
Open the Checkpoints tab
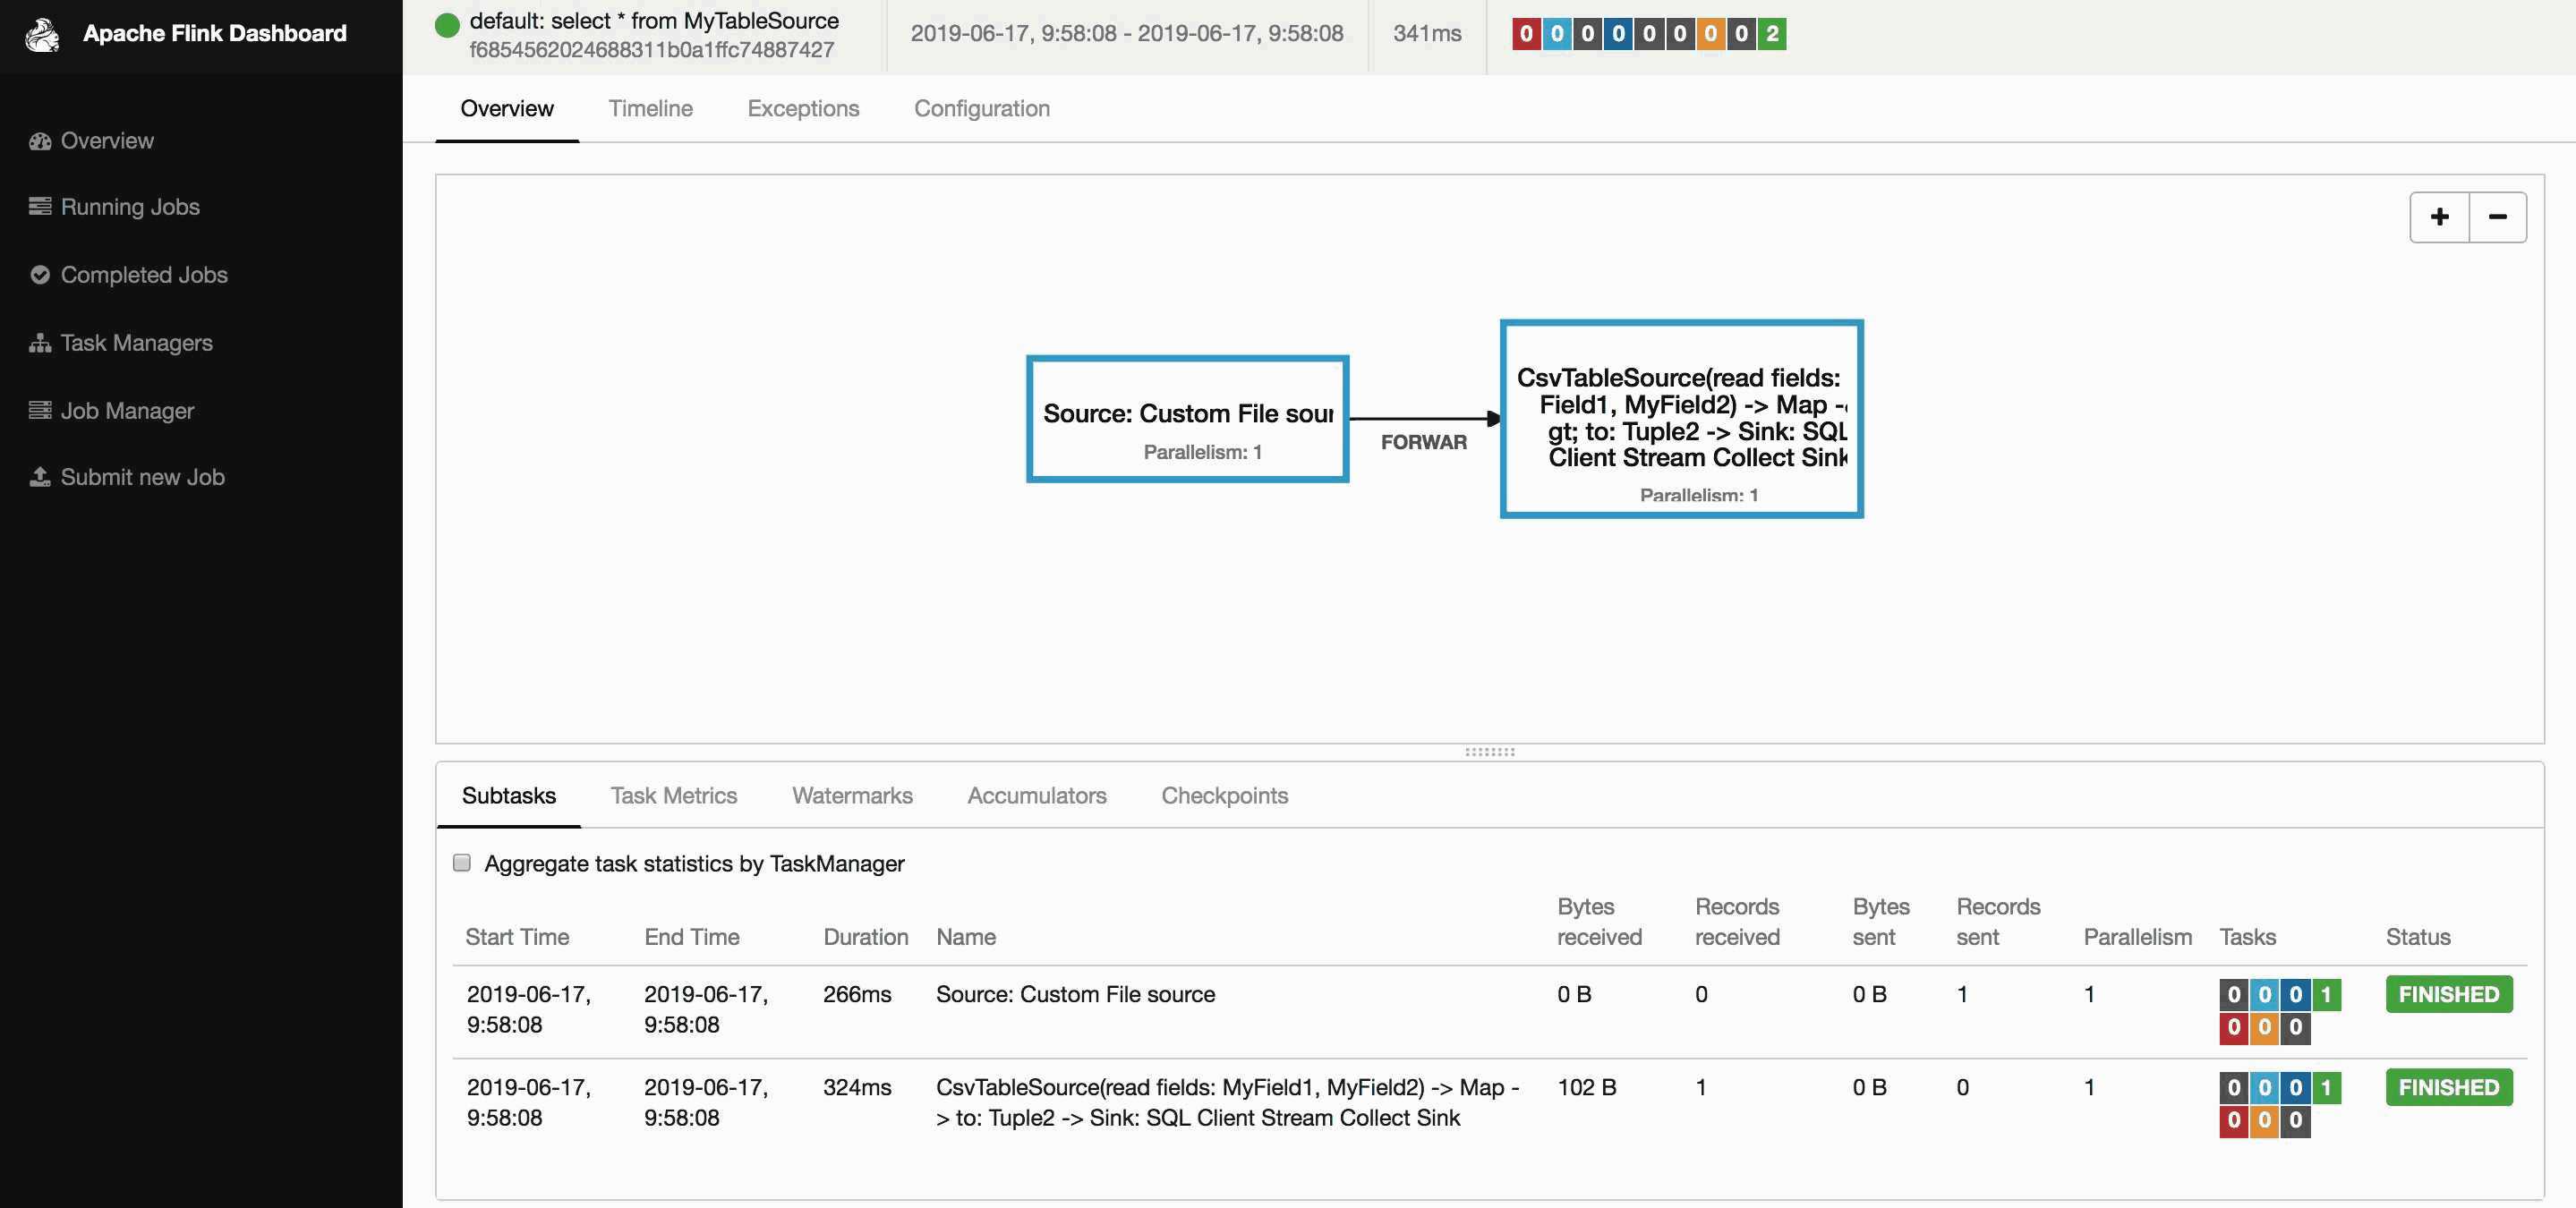(x=1224, y=796)
